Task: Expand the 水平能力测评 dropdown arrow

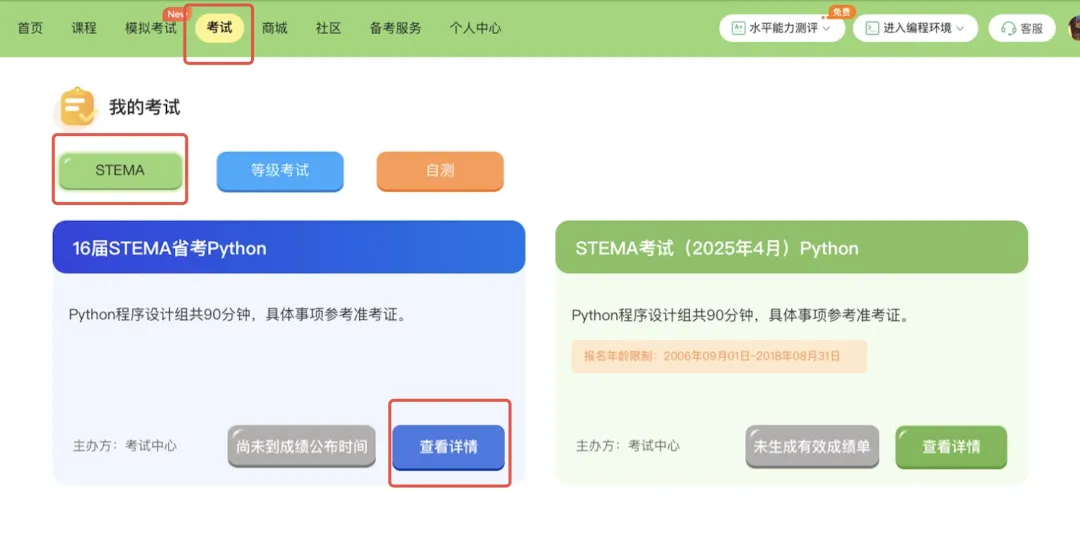Action: (827, 28)
